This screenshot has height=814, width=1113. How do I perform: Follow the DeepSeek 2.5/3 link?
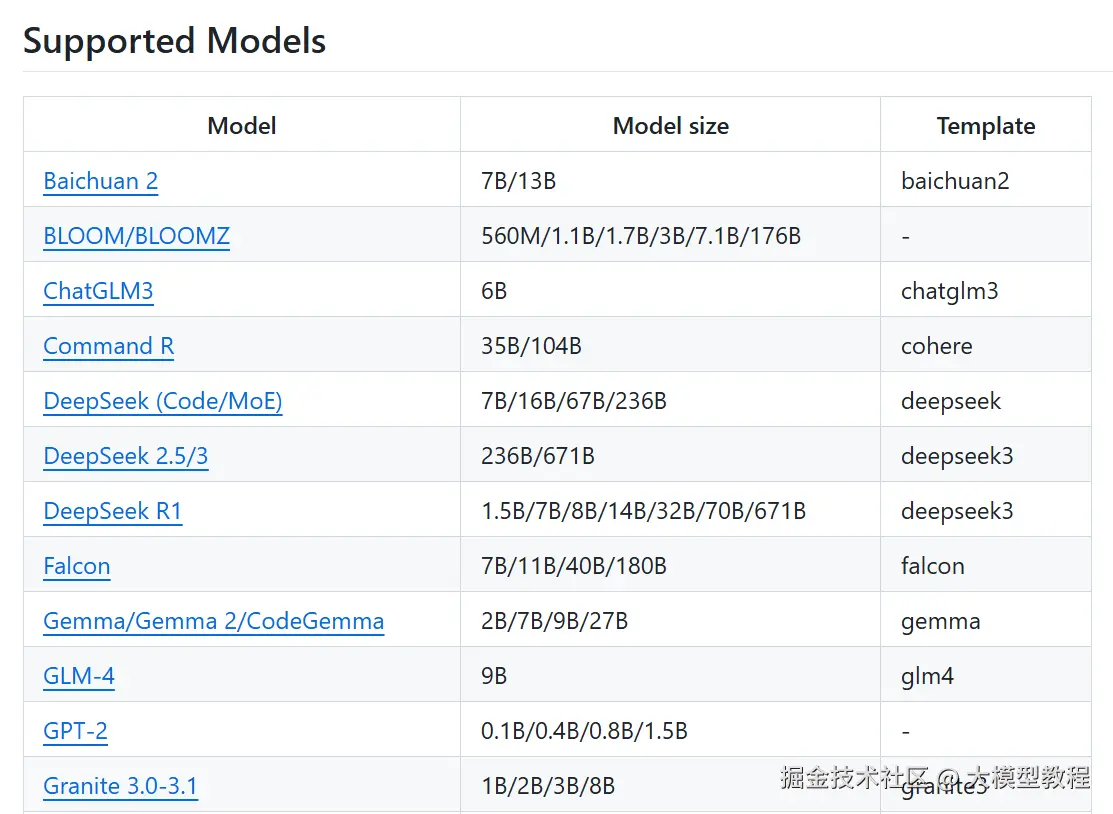pyautogui.click(x=126, y=456)
